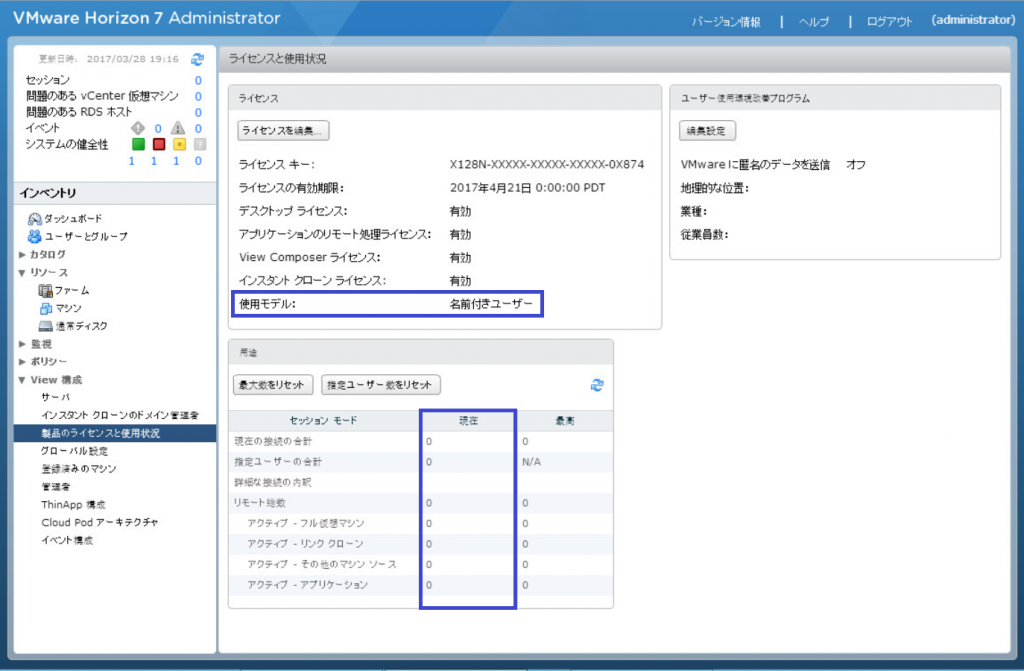Open 管理者 in sidebar
1024x671 pixels.
pos(56,487)
